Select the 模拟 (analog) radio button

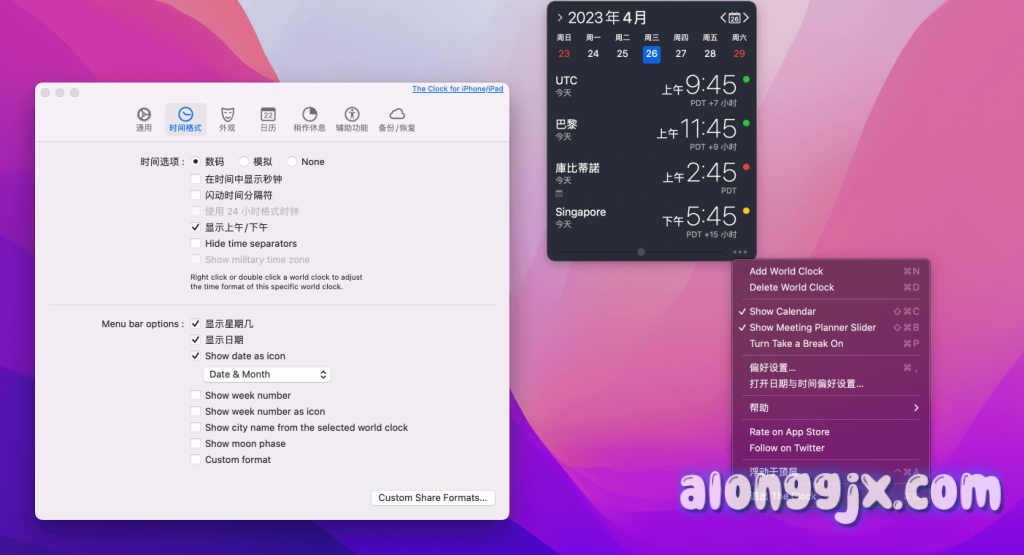(244, 162)
